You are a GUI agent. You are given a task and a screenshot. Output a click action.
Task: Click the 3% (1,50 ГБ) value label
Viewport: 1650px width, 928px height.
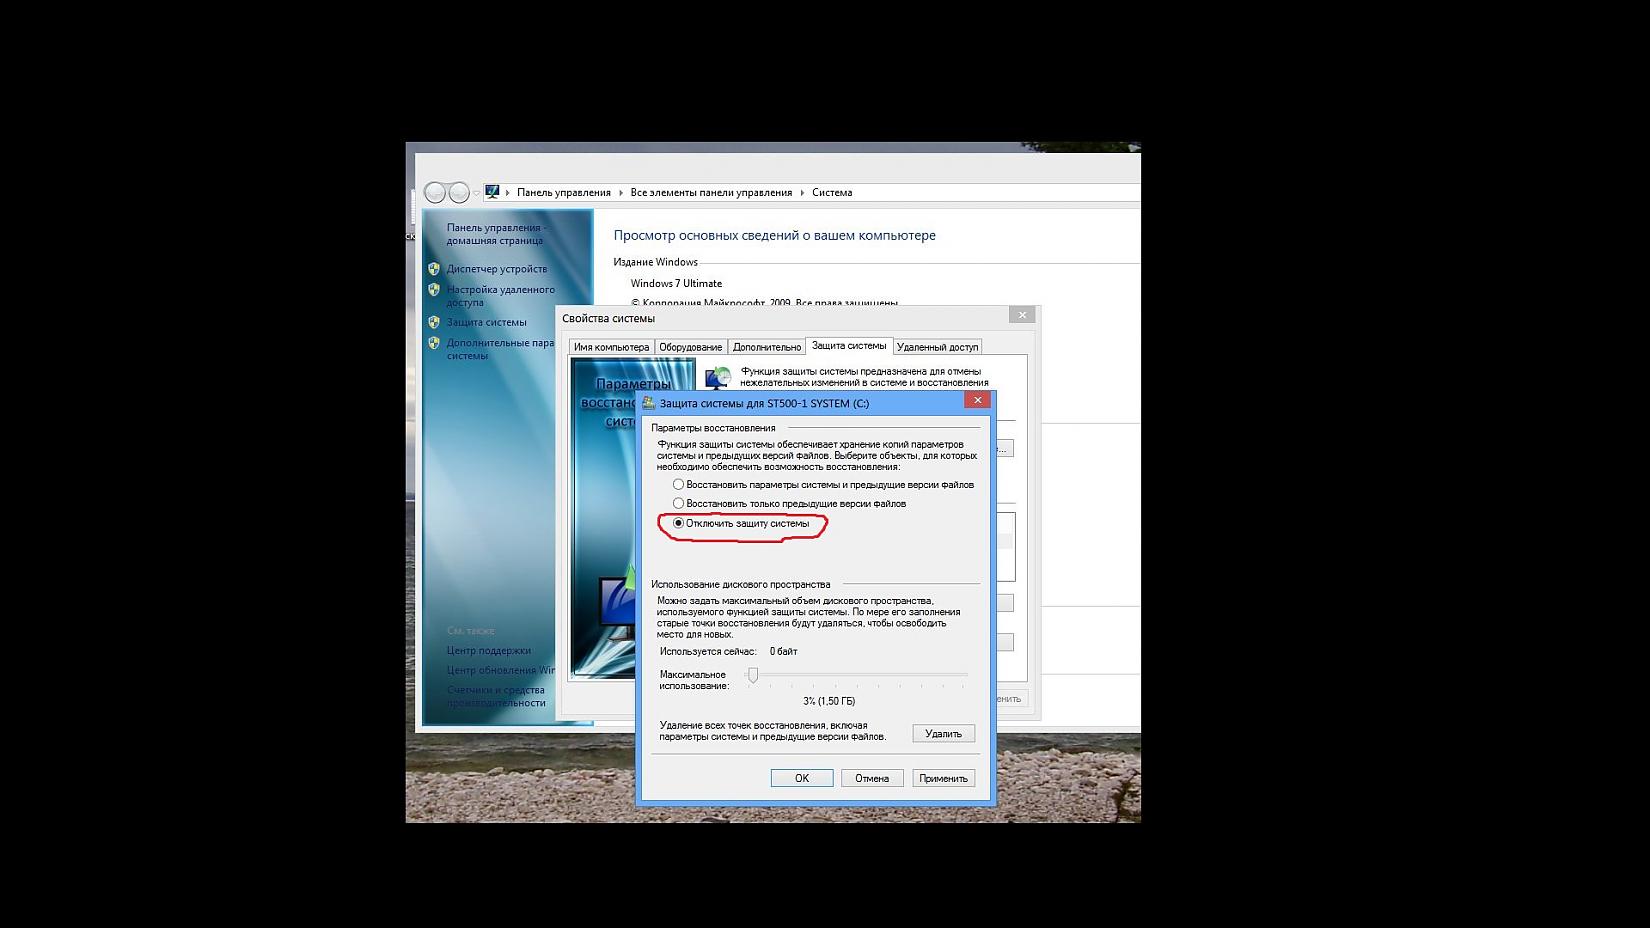(829, 702)
